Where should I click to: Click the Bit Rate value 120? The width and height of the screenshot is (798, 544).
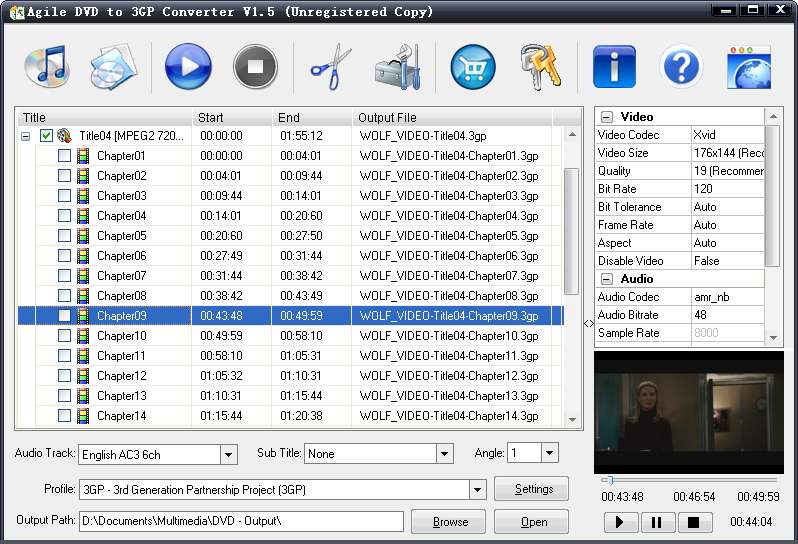click(x=727, y=189)
